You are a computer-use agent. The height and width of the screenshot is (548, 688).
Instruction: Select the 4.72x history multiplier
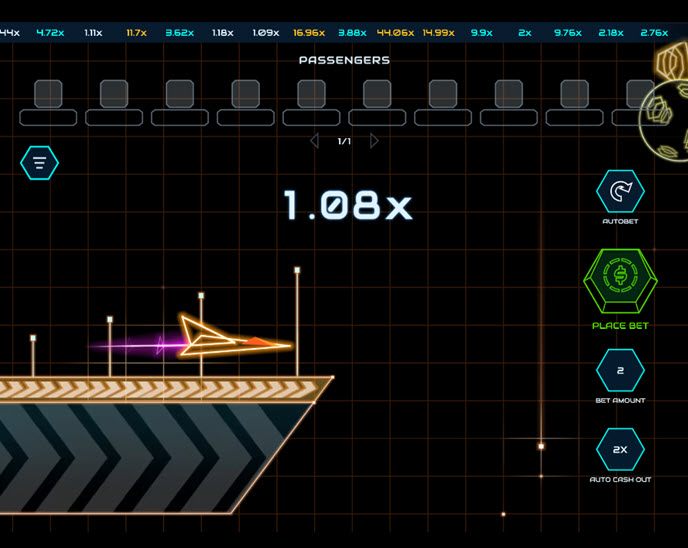[x=50, y=33]
